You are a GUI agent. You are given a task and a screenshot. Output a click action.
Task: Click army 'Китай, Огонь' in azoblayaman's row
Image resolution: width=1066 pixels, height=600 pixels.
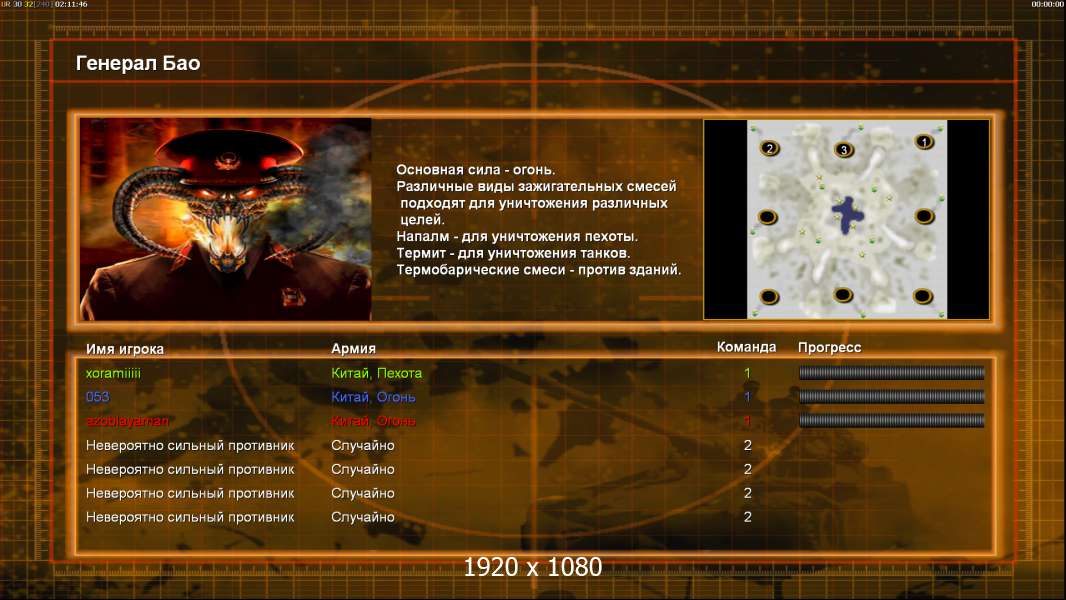point(373,421)
